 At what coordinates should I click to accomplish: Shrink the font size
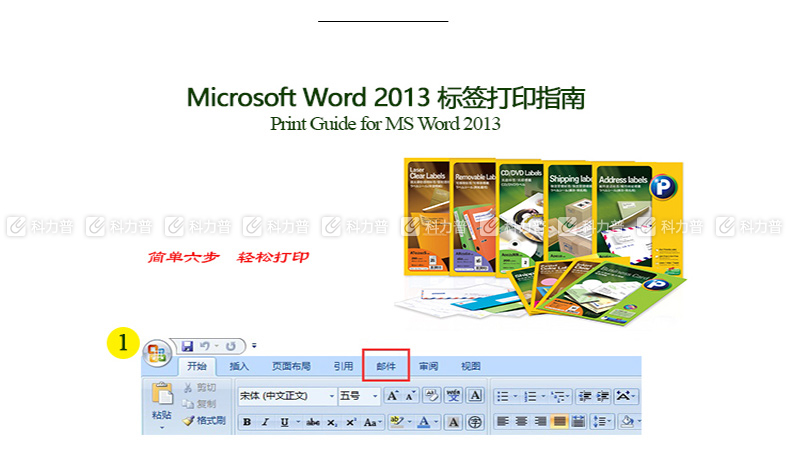[x=410, y=396]
